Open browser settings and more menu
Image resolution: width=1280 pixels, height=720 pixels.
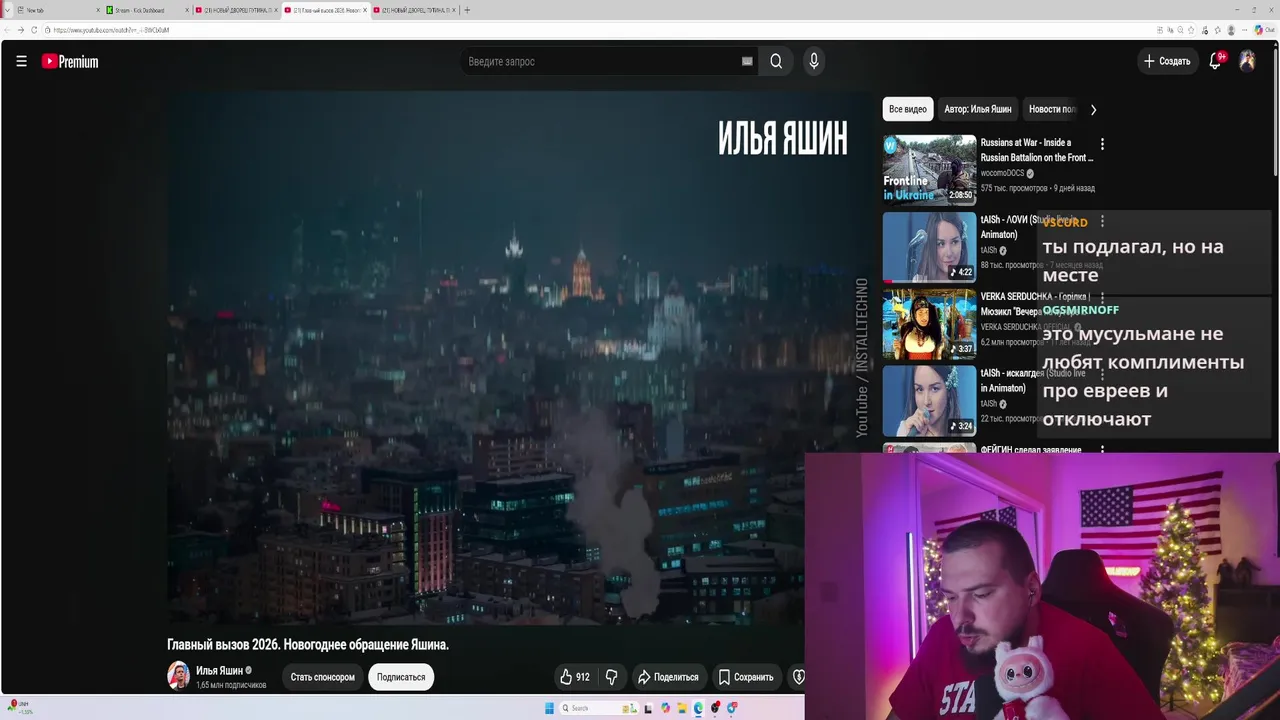pos(1245,30)
